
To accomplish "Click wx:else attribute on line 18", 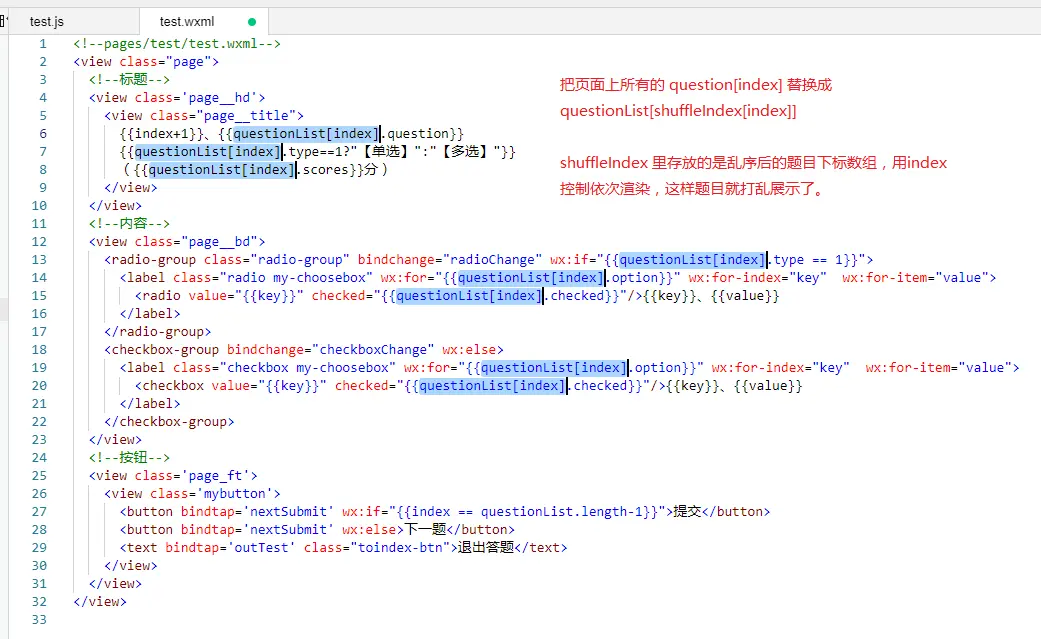I will [469, 349].
